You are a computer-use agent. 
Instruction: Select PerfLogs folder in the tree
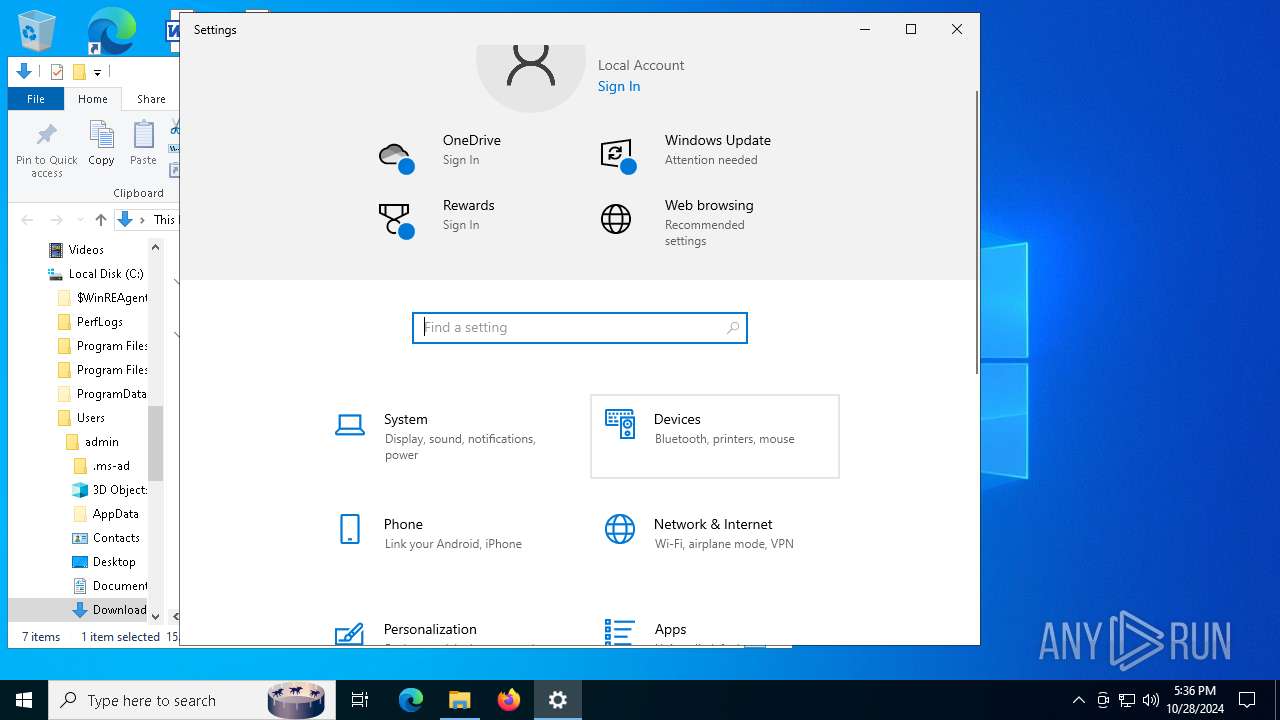(90, 322)
